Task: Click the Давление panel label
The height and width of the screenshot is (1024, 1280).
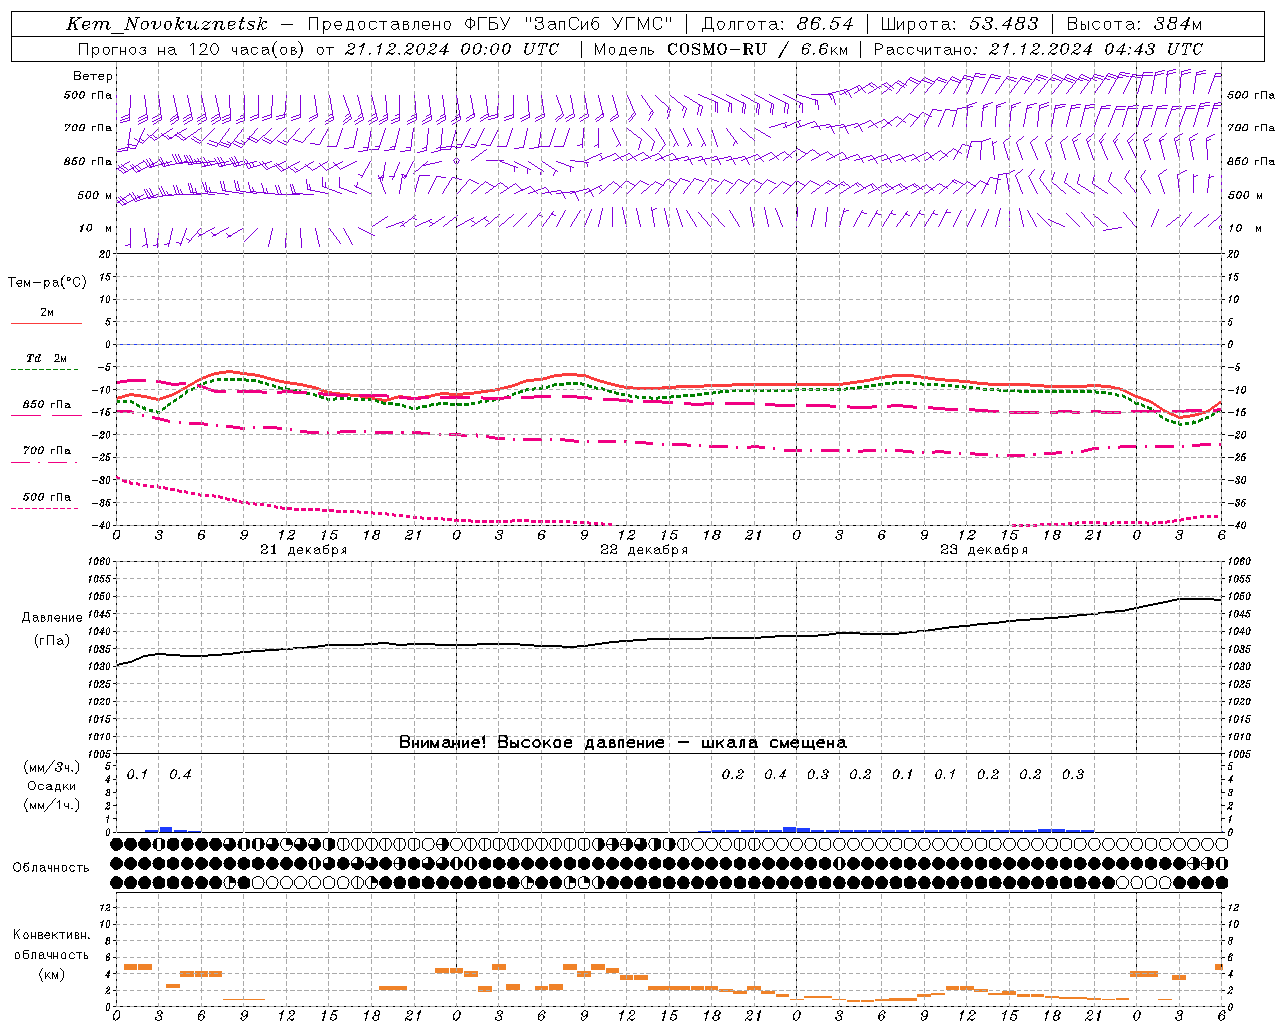Action: (x=52, y=618)
